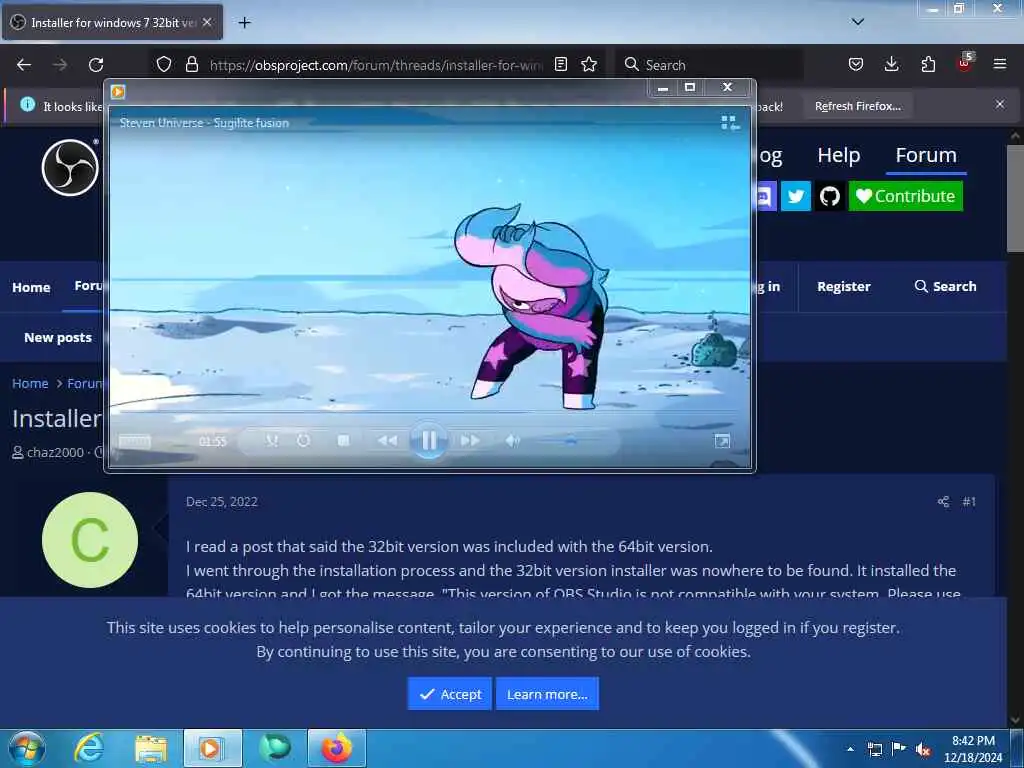Click the media player seek bar

(x=428, y=413)
